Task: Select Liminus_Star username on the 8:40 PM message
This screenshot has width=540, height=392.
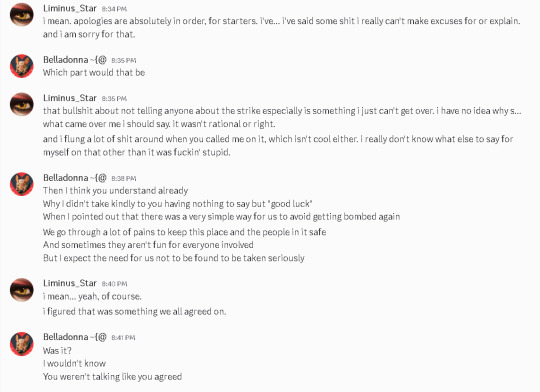Action: pyautogui.click(x=70, y=283)
